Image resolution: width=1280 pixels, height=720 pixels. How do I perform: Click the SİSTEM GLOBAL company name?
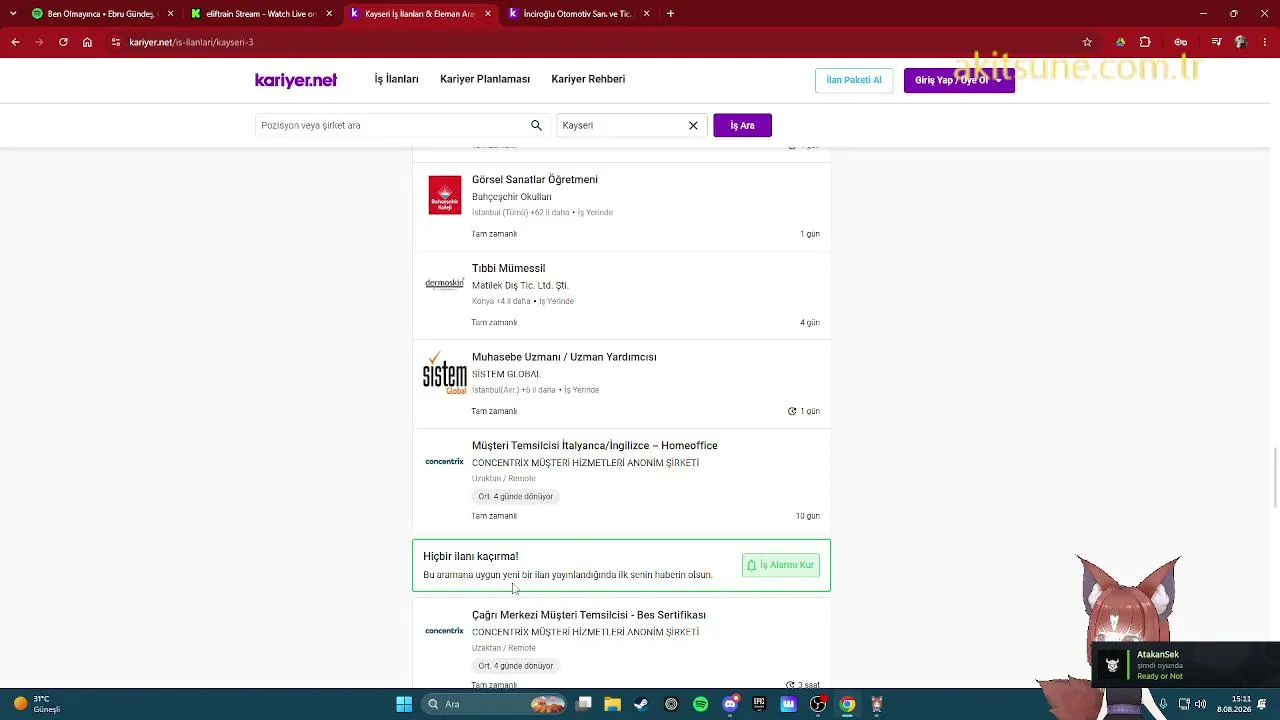click(x=506, y=374)
